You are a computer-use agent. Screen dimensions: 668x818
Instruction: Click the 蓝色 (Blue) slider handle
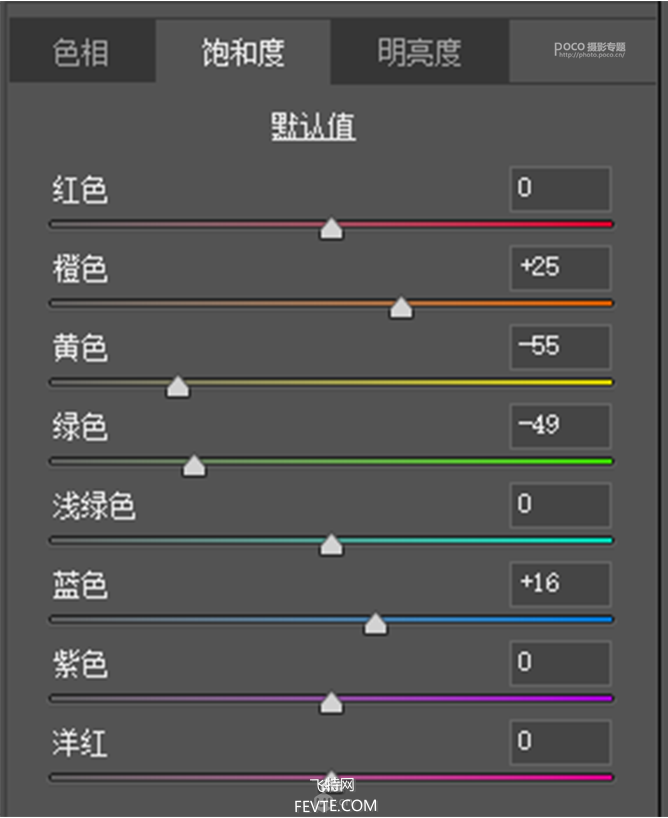pos(375,624)
